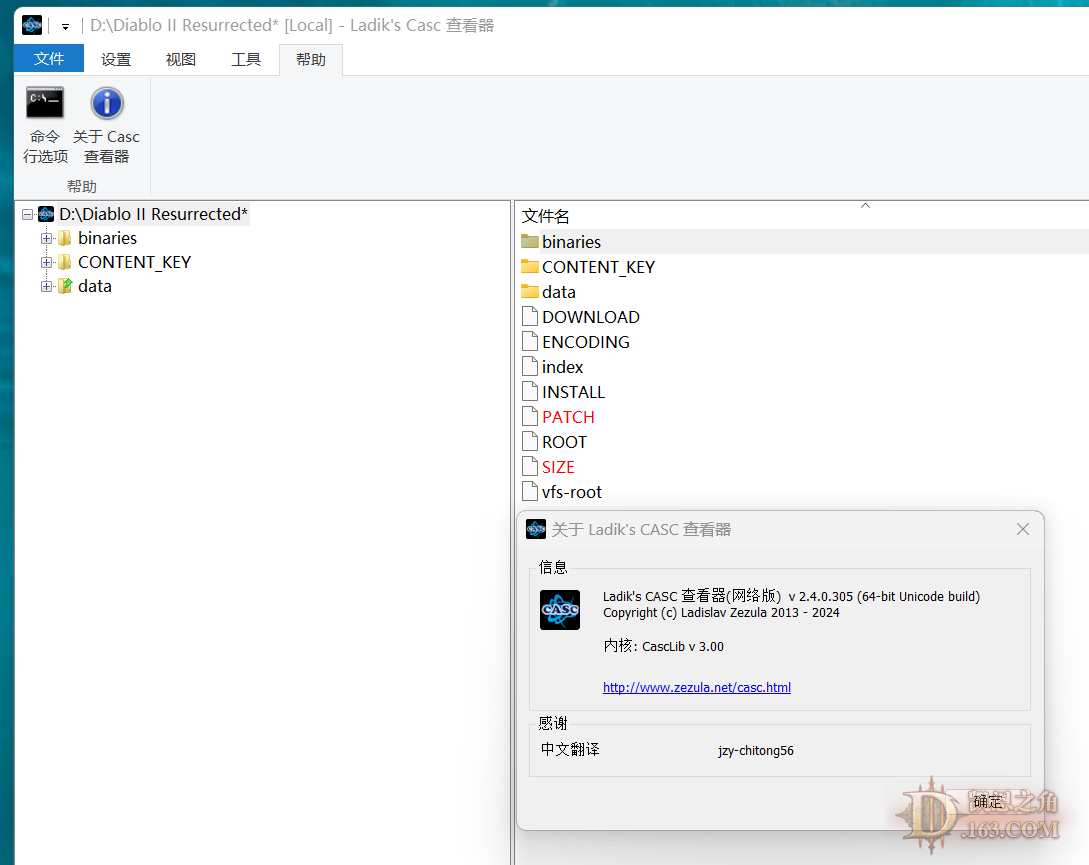
Task: Click binaries tree folder icon
Action: click(x=65, y=238)
